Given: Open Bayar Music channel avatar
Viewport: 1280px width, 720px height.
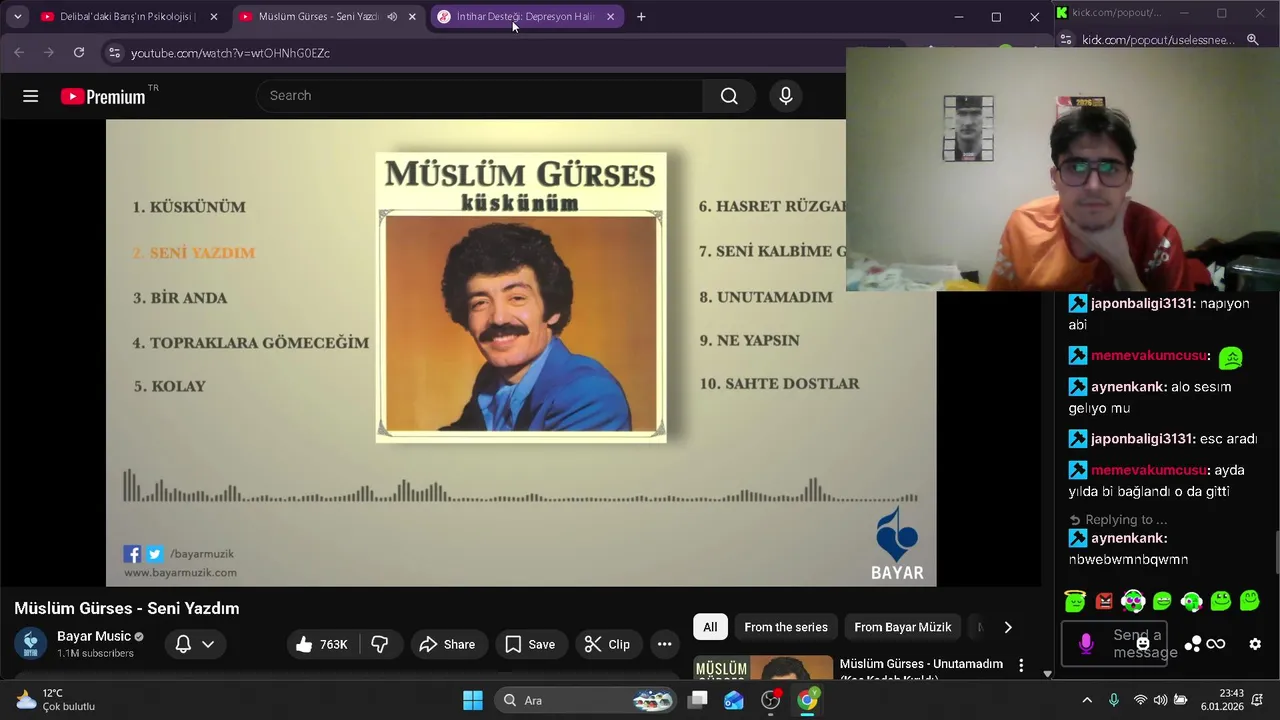Looking at the screenshot, I should 31,644.
